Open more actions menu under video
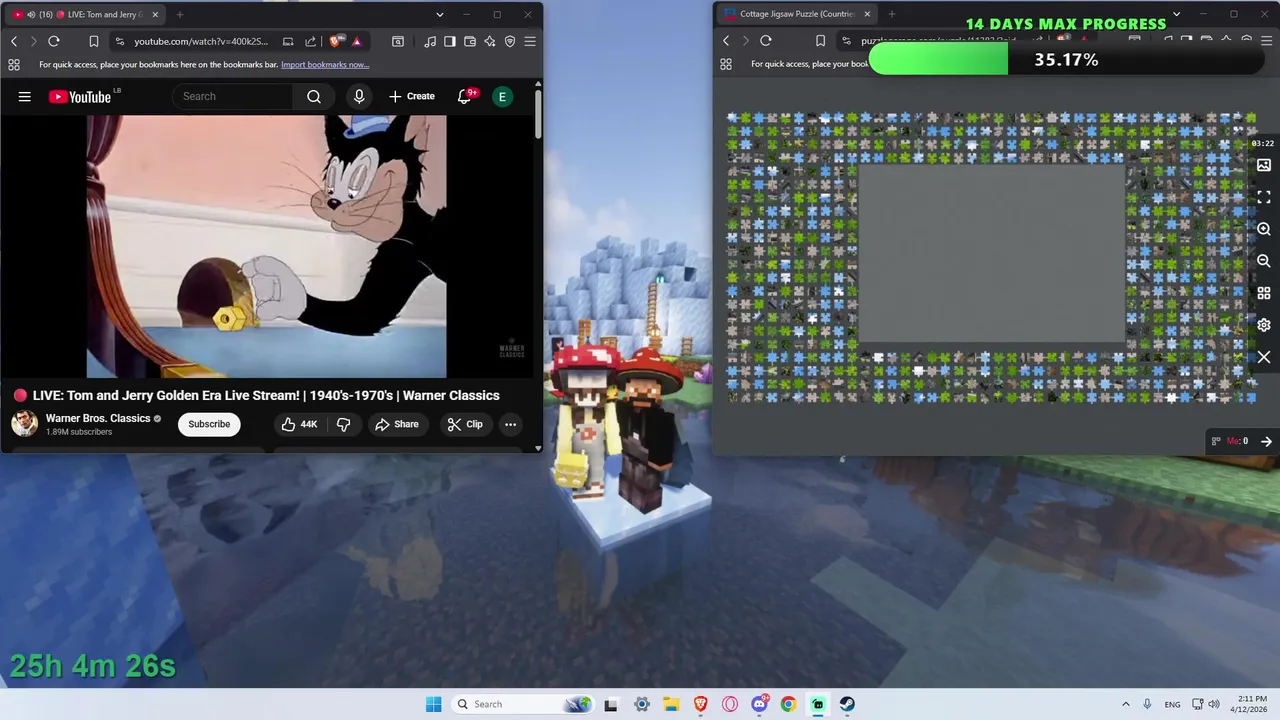The width and height of the screenshot is (1280, 720). click(x=510, y=424)
